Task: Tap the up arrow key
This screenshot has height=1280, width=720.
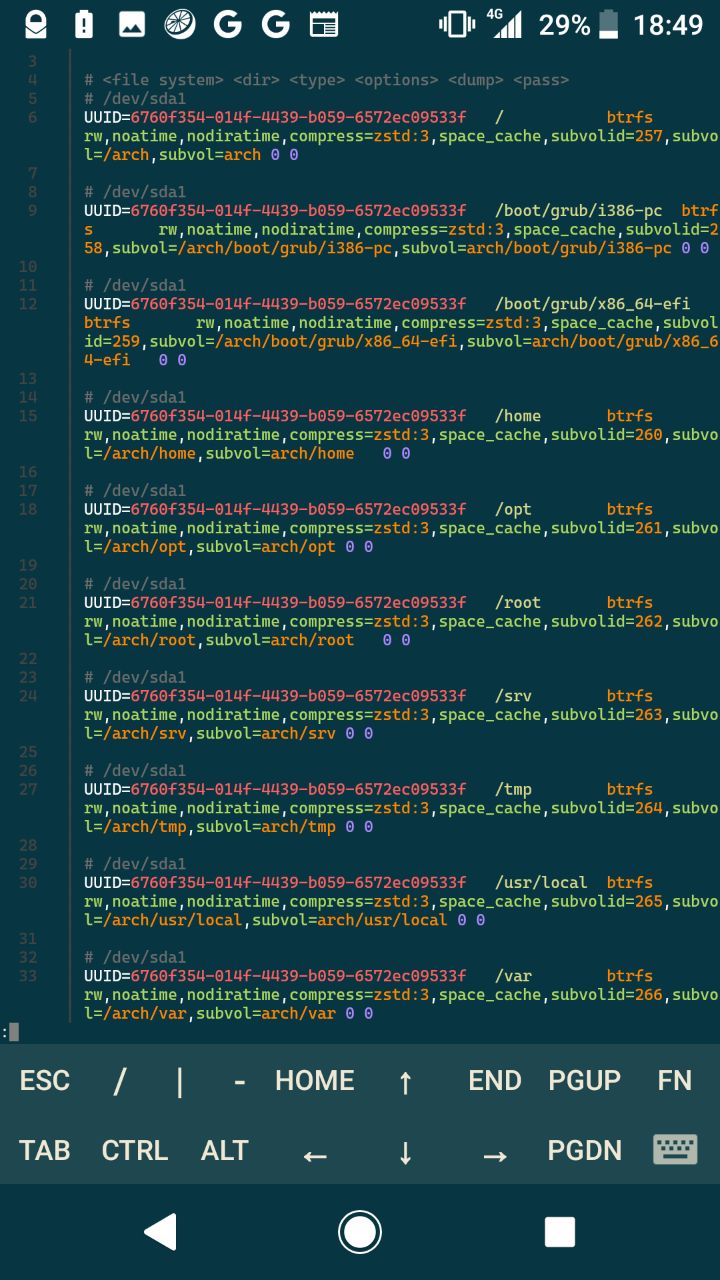Action: (405, 1081)
